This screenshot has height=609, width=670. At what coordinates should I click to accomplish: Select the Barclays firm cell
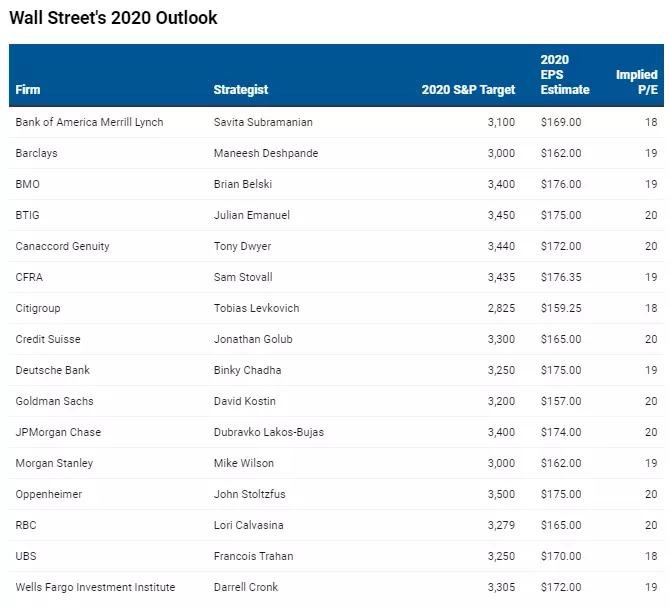point(36,153)
